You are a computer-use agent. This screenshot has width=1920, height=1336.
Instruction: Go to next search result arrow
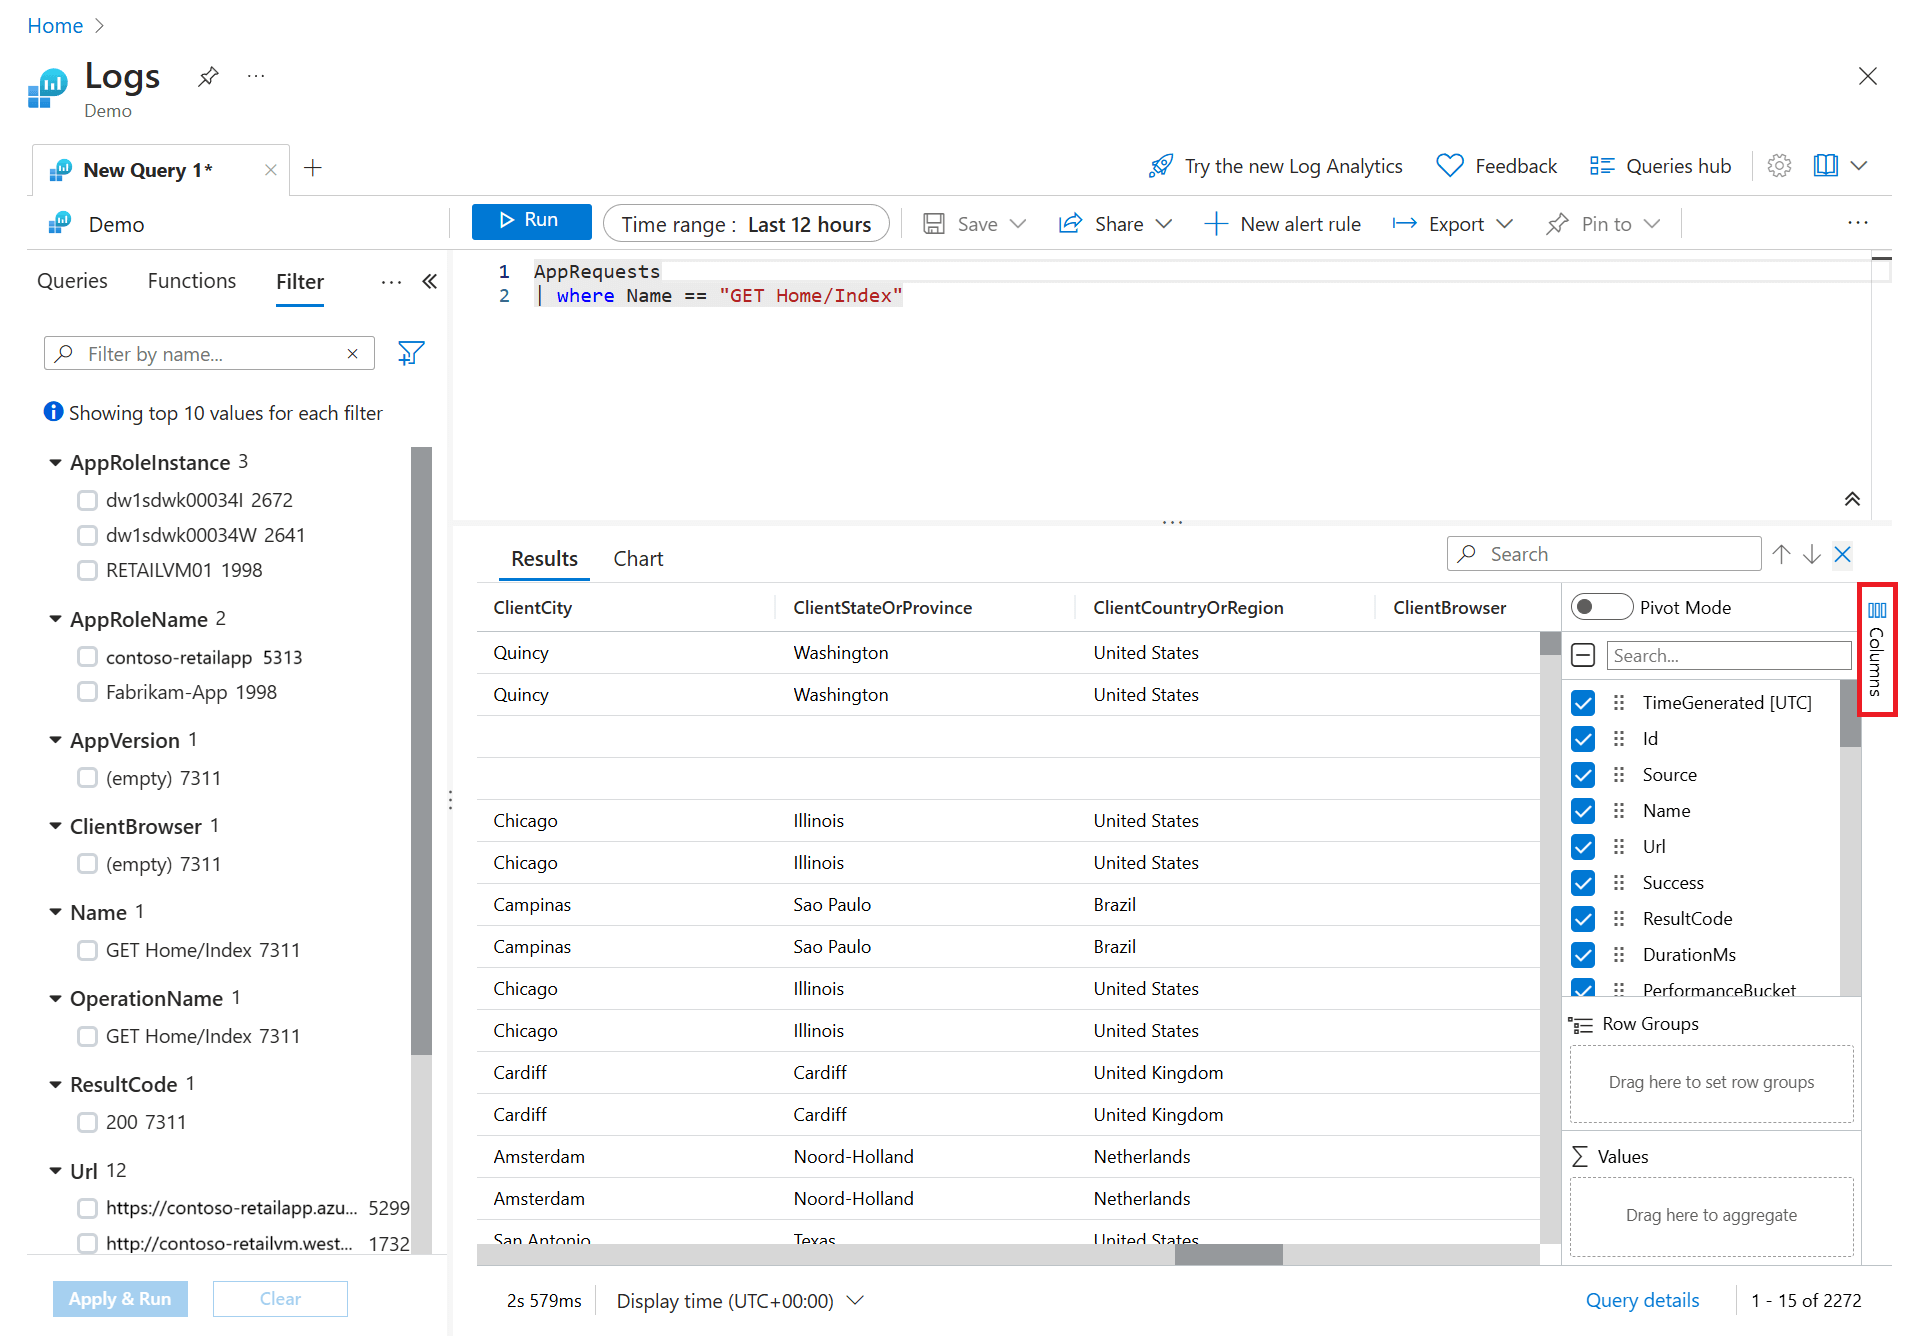(x=1812, y=554)
